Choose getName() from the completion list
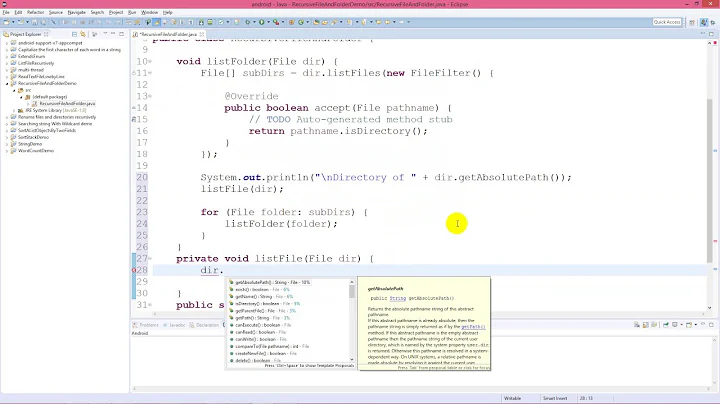Viewport: 720px width, 404px height. (289, 297)
